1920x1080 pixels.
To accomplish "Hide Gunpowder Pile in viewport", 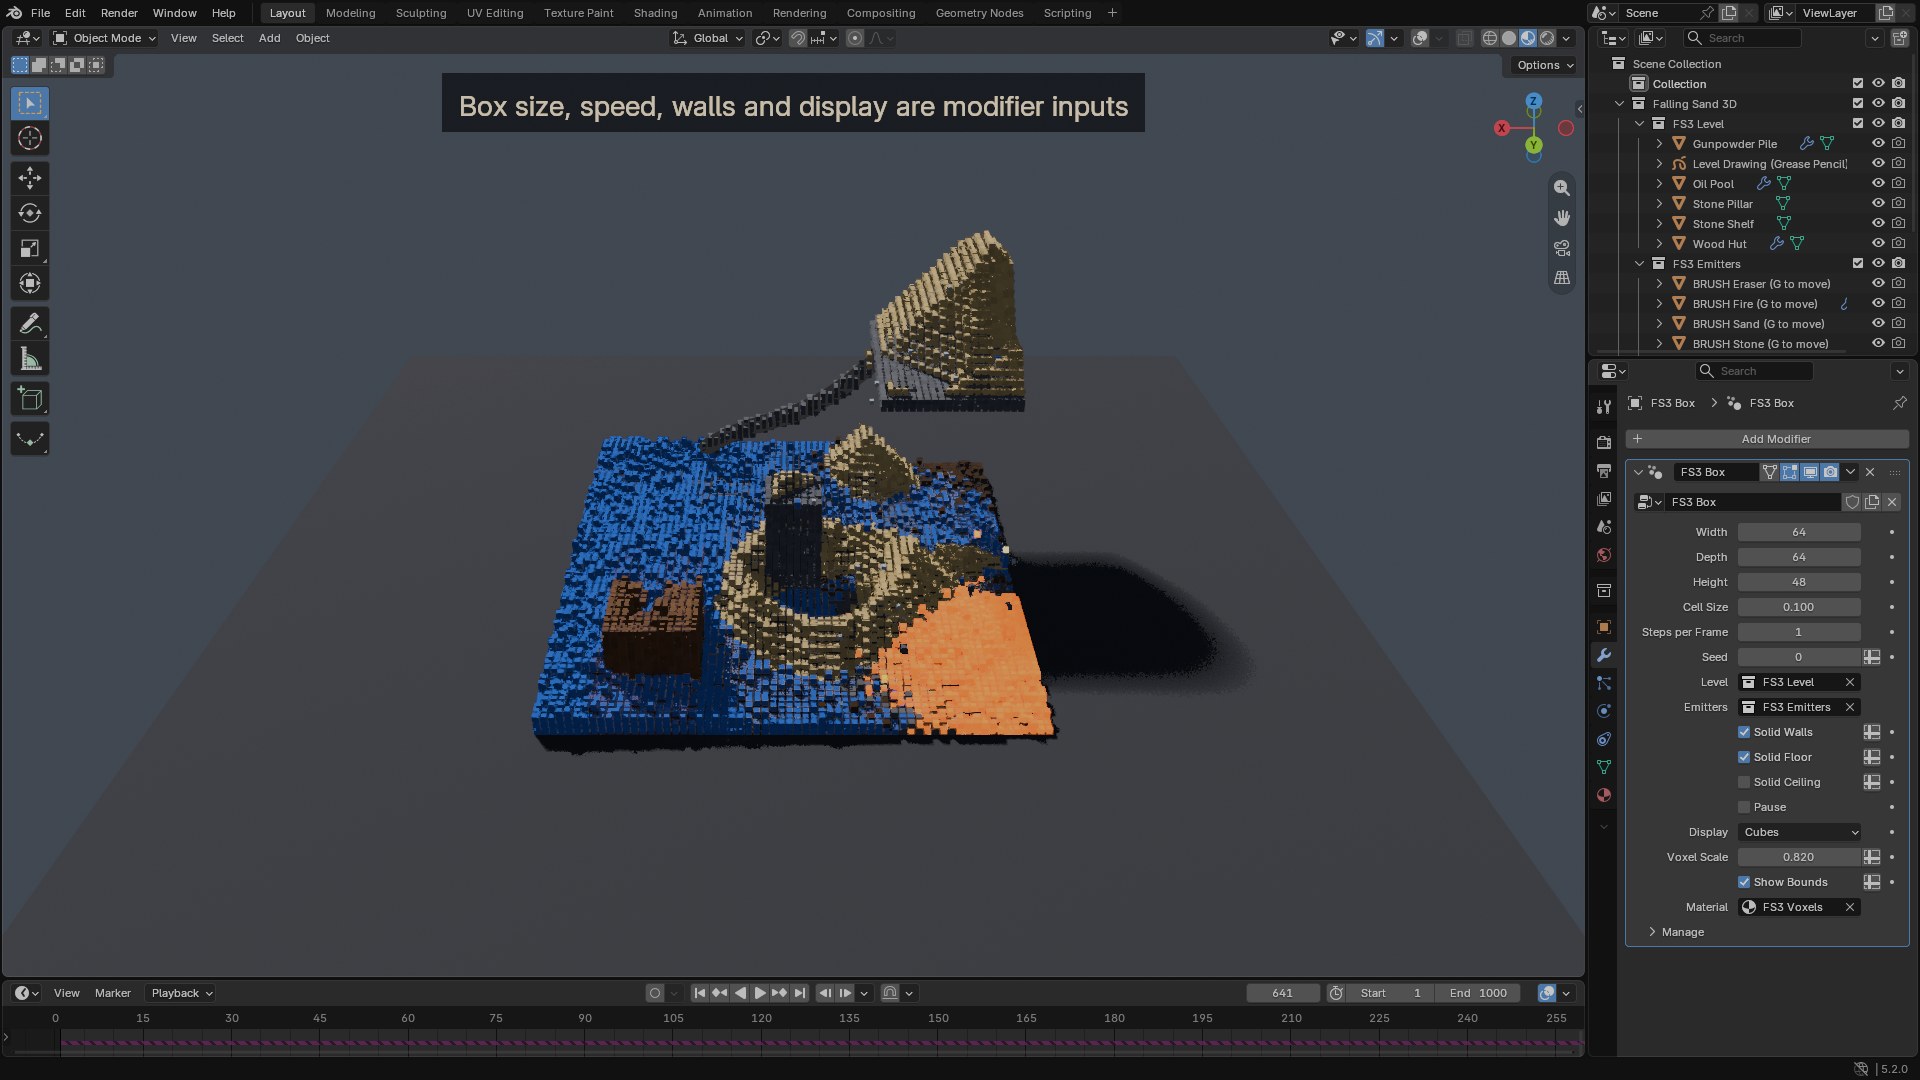I will tap(1878, 143).
